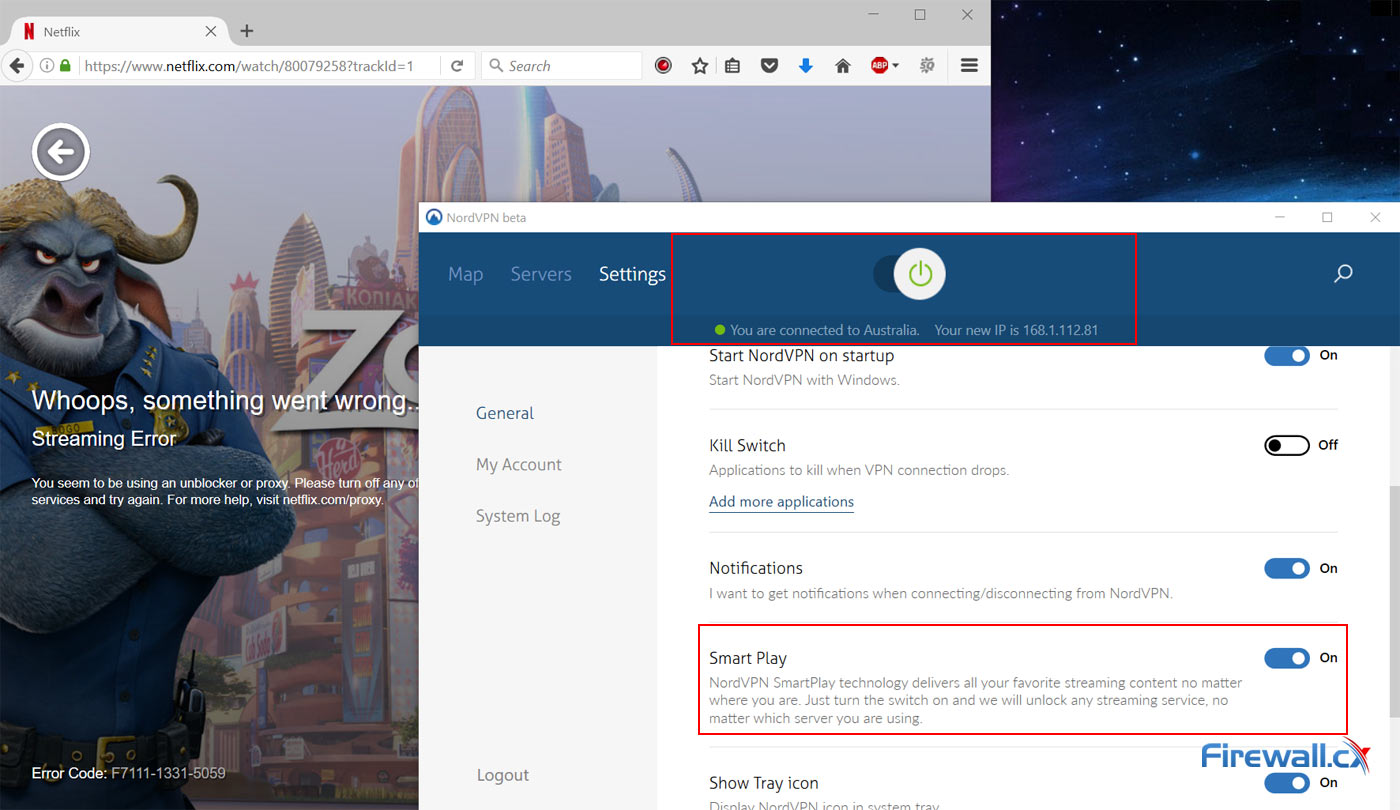Click the NordVPN beta title icon

tap(433, 217)
